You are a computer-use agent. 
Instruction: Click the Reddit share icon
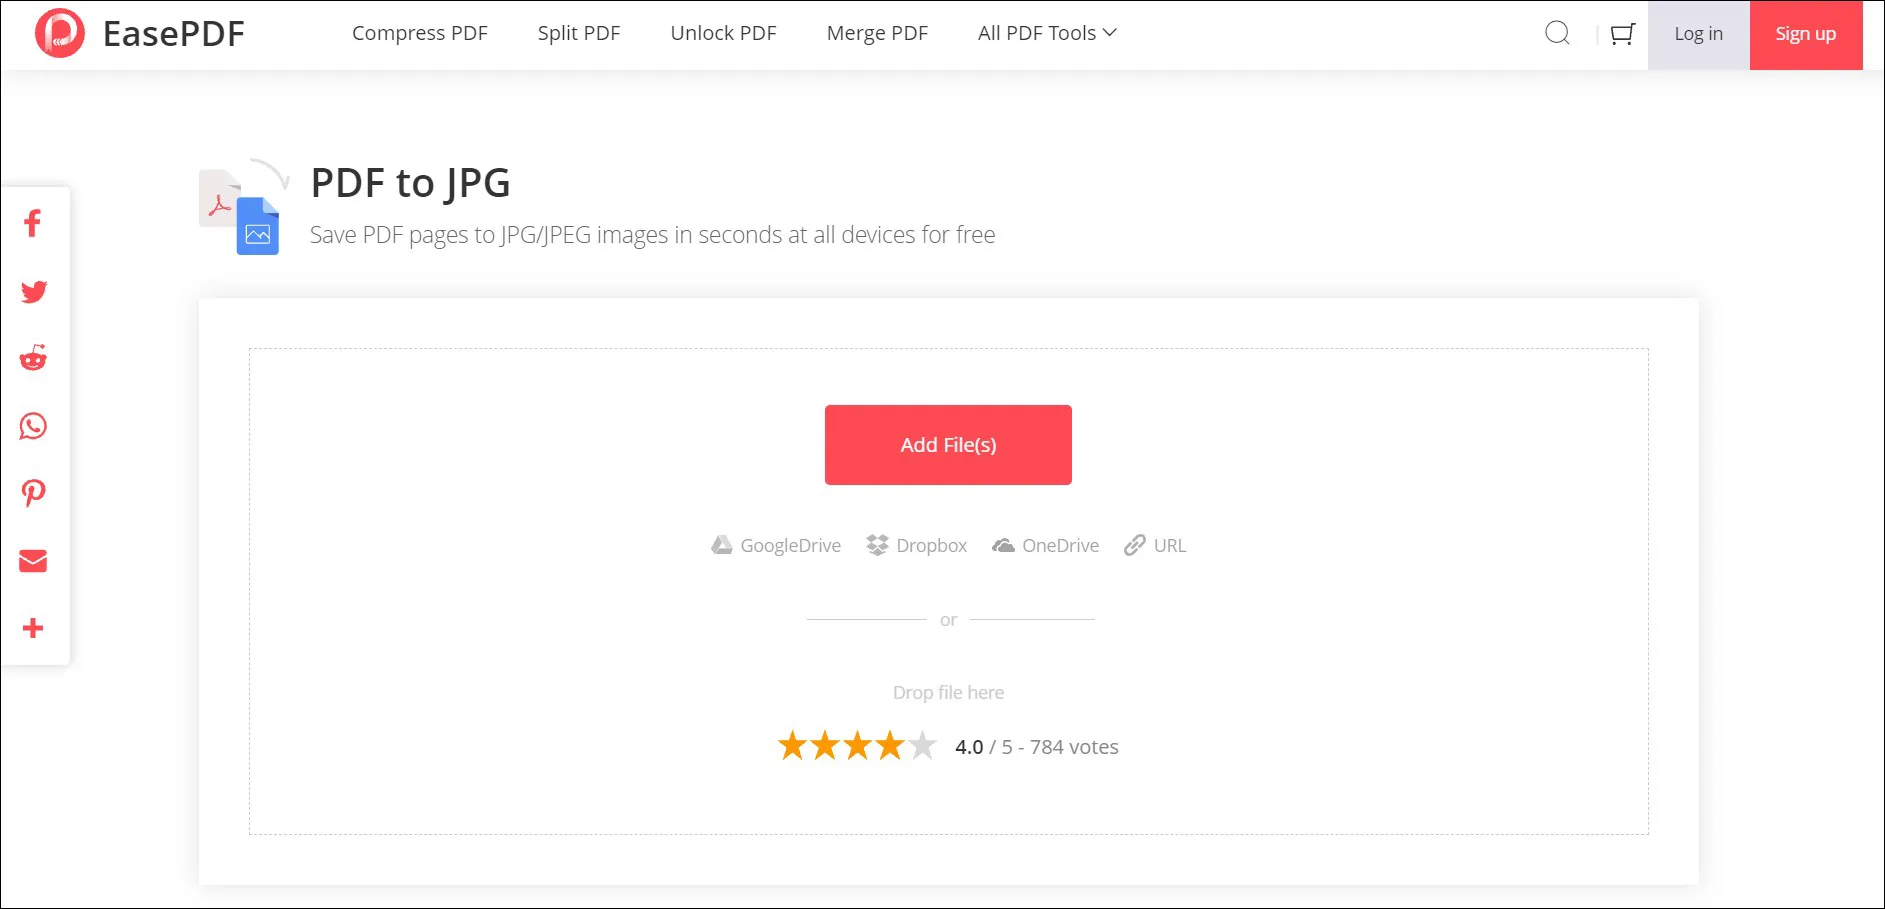coord(34,358)
